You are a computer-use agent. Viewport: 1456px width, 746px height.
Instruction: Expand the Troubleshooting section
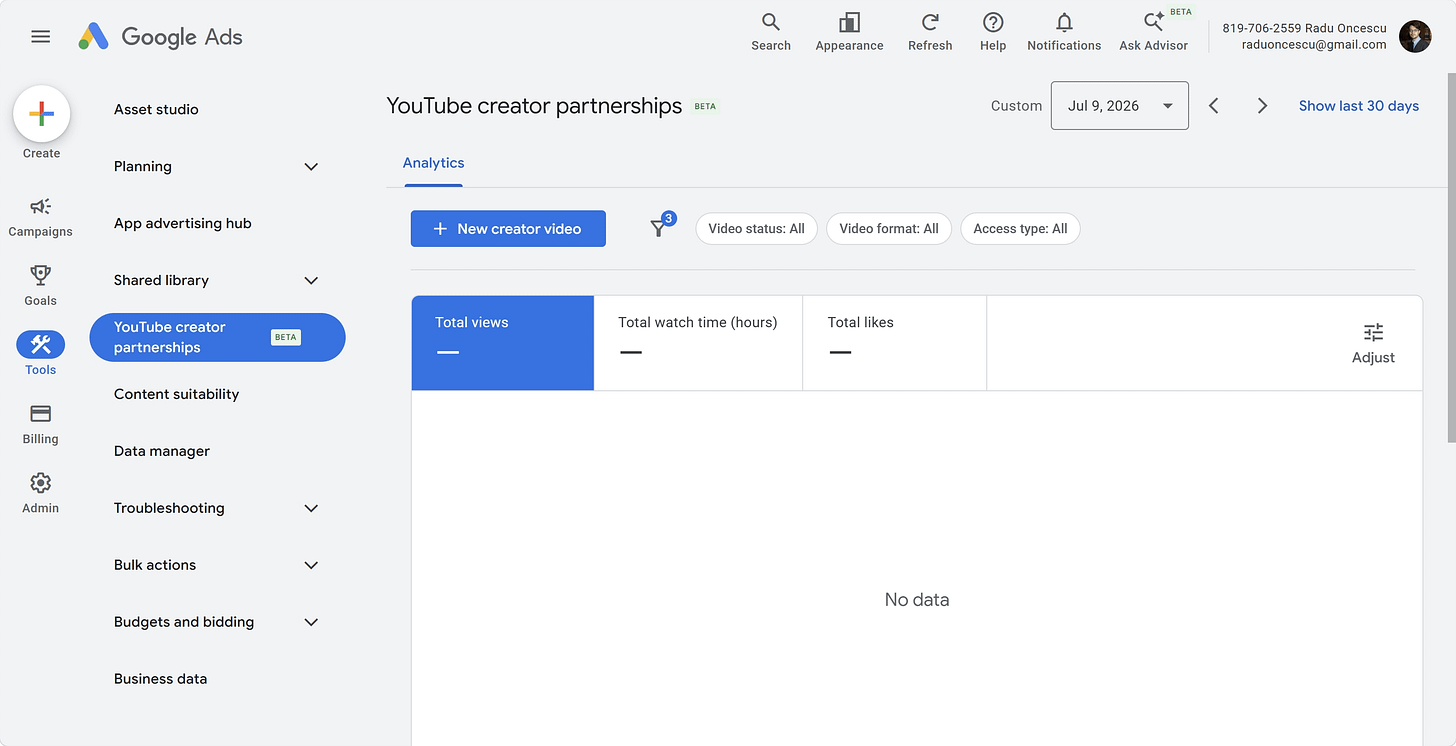point(311,509)
